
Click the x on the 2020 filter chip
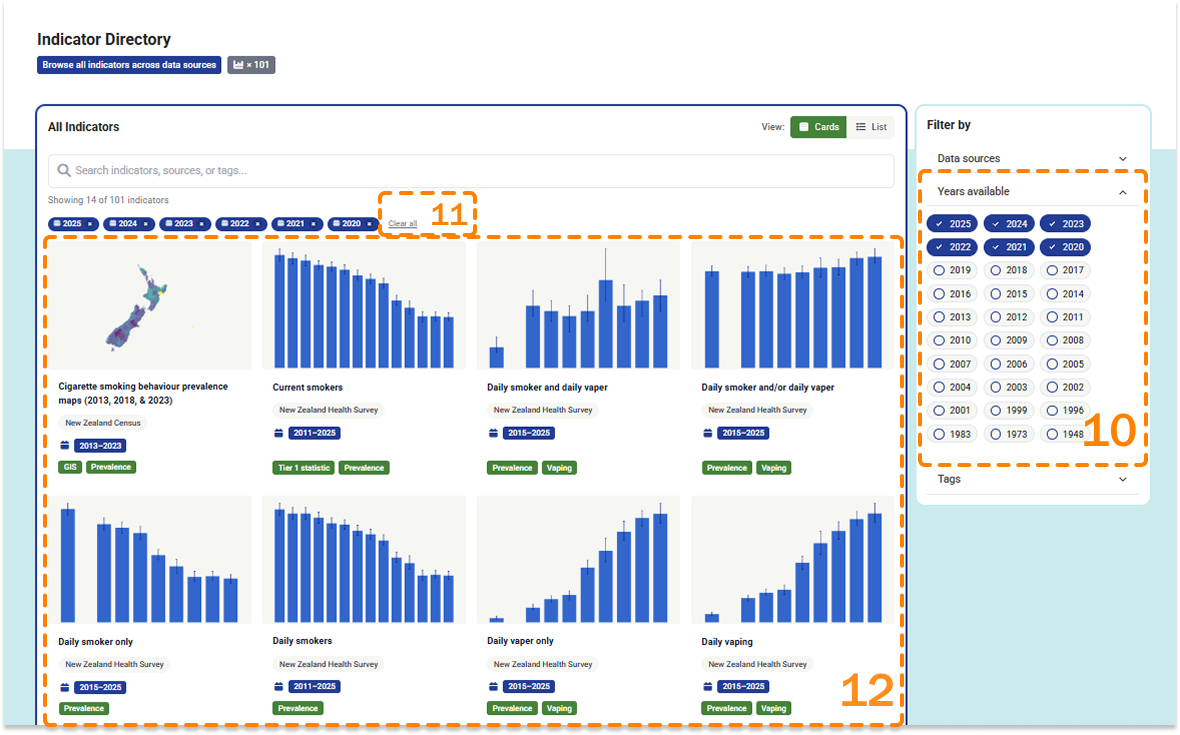tap(370, 224)
